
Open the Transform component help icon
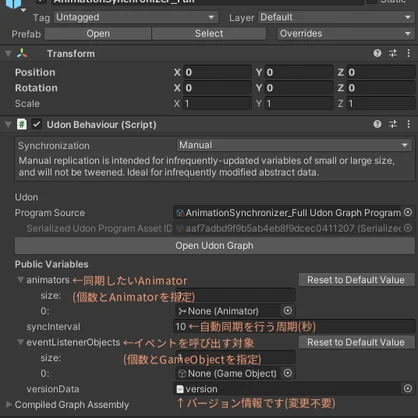click(x=377, y=53)
